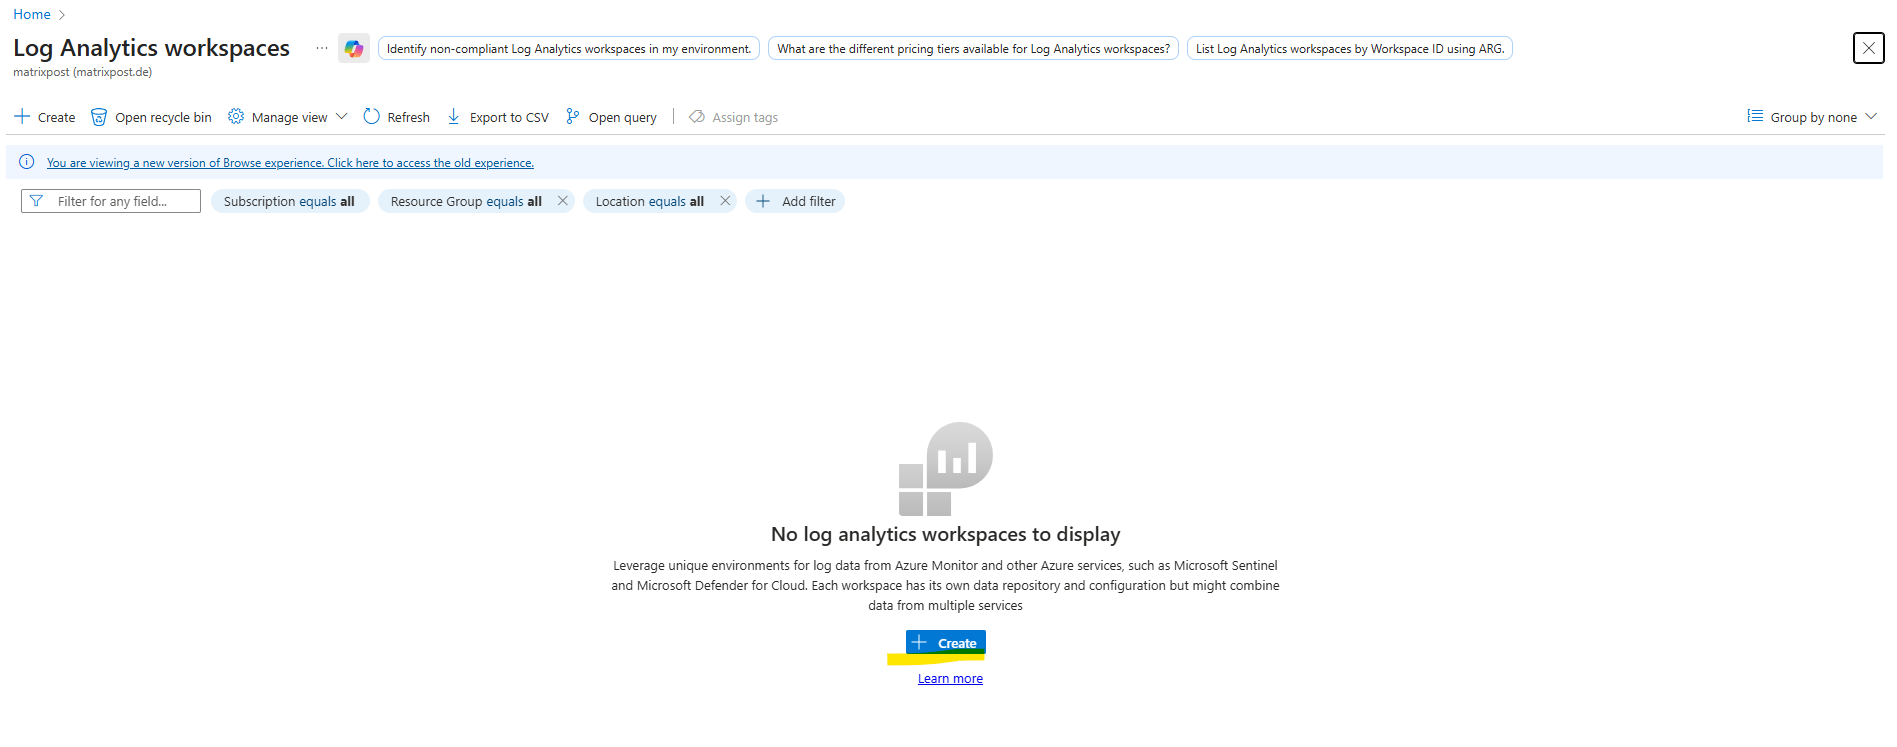The width and height of the screenshot is (1897, 747).
Task: Focus the Filter for any field box
Action: tap(111, 201)
